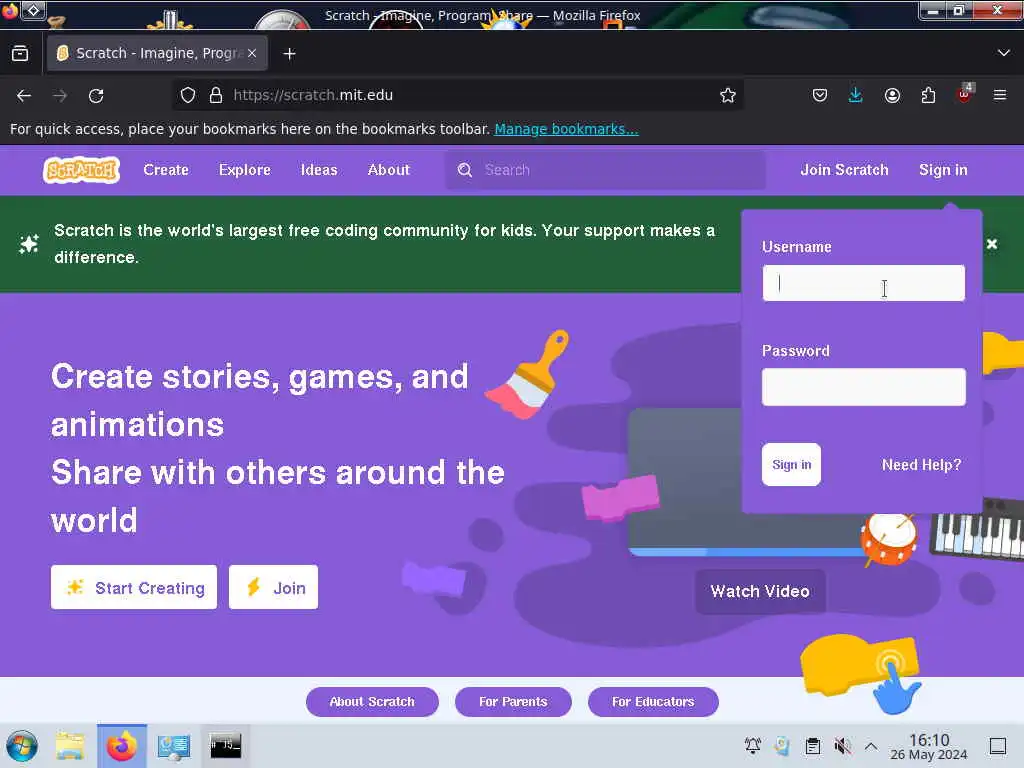Open a new tab with the plus button
Image resolution: width=1024 pixels, height=768 pixels.
(x=289, y=54)
